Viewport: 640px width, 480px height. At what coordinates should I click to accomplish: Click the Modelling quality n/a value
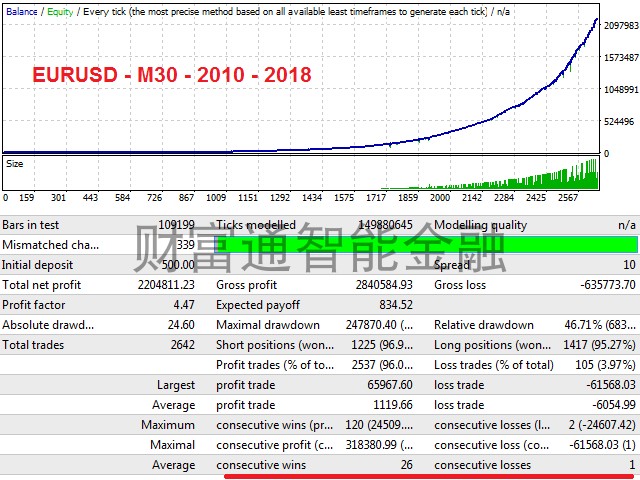click(x=627, y=225)
